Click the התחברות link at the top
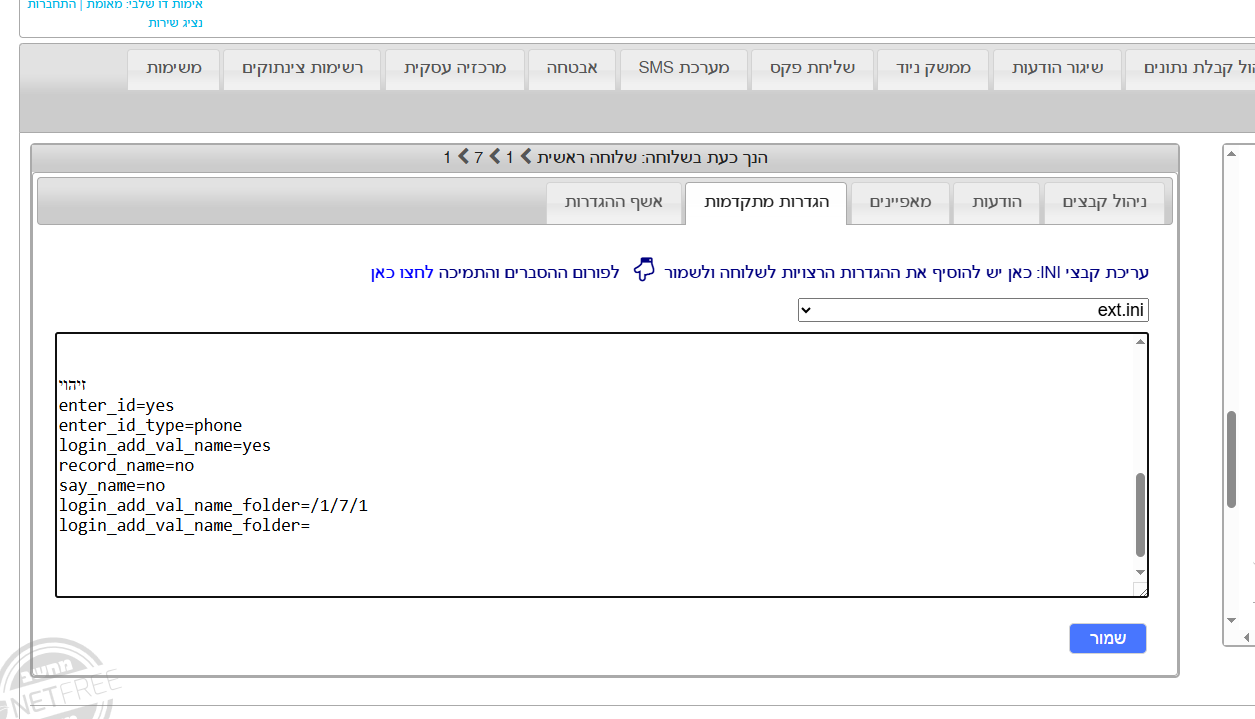Viewport: 1255px width, 719px height. [50, 6]
